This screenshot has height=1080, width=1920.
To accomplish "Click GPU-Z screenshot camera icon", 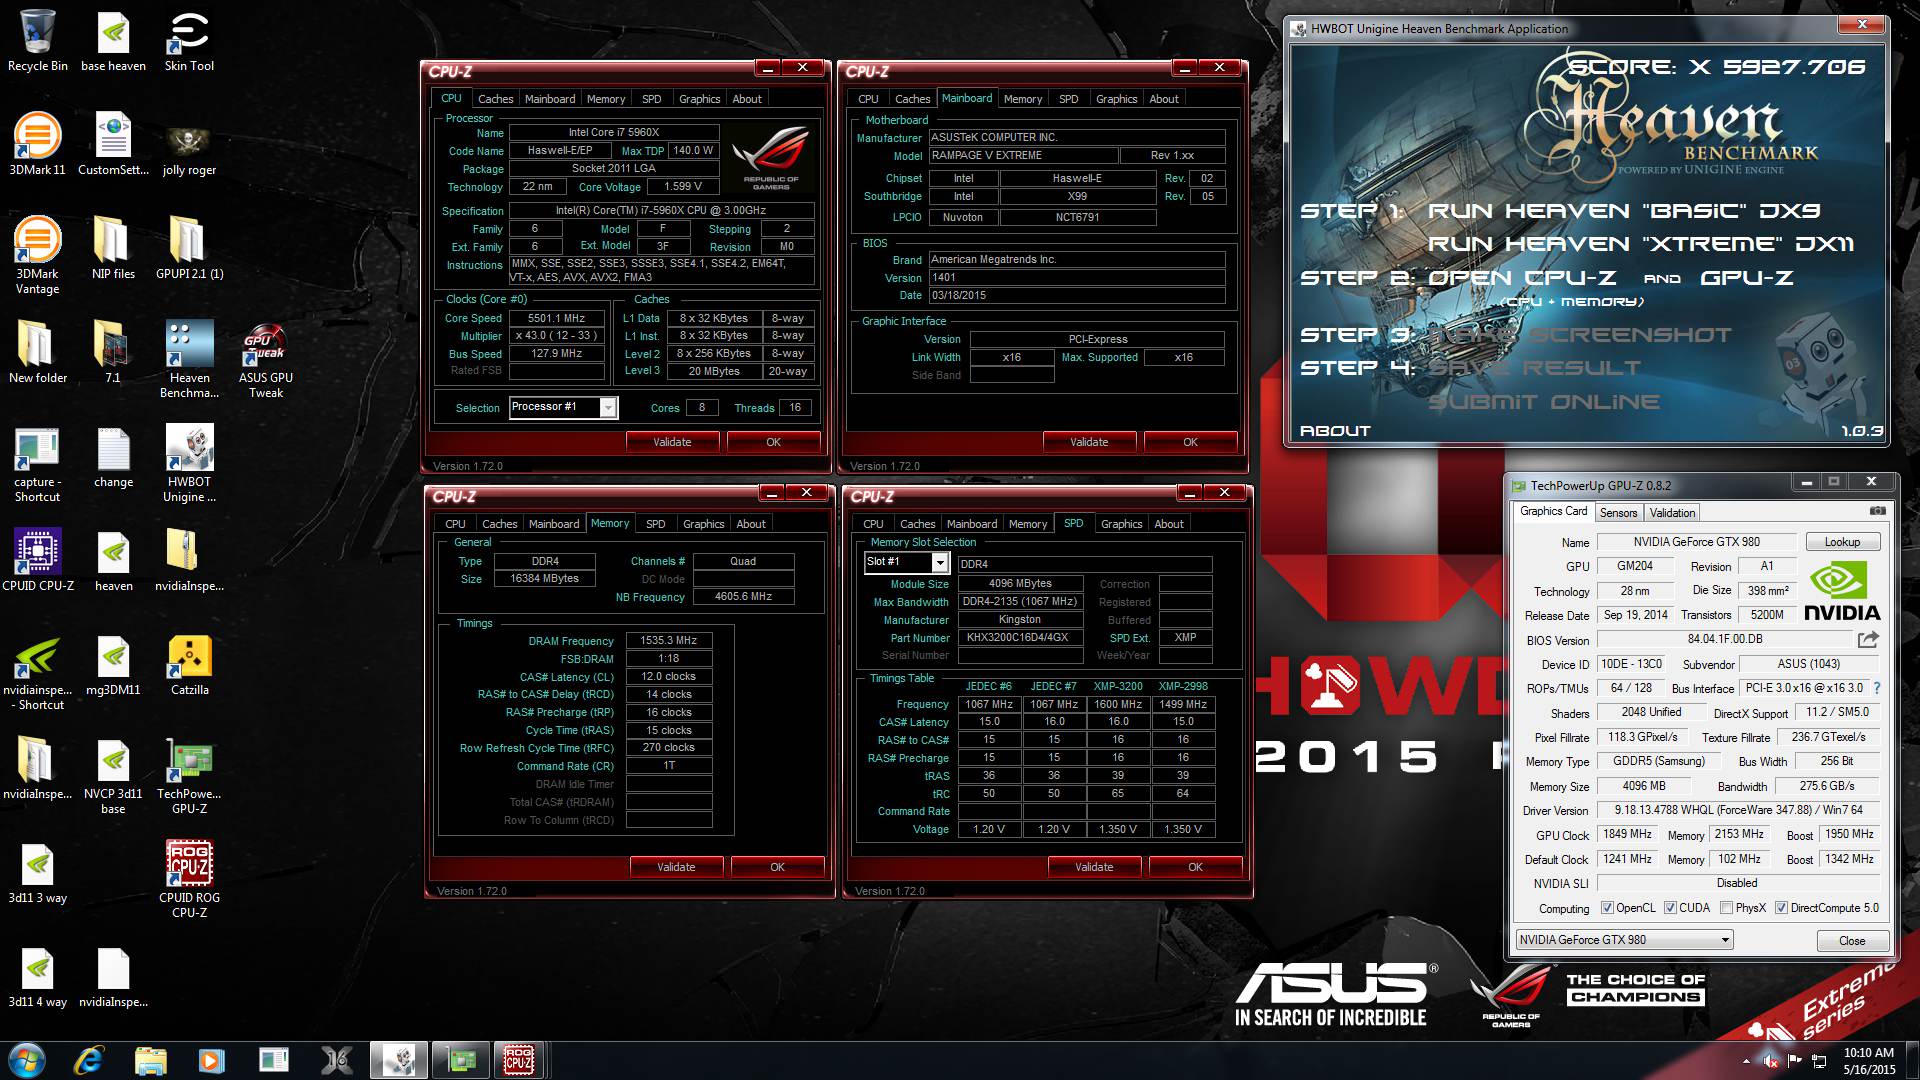I will [1877, 511].
